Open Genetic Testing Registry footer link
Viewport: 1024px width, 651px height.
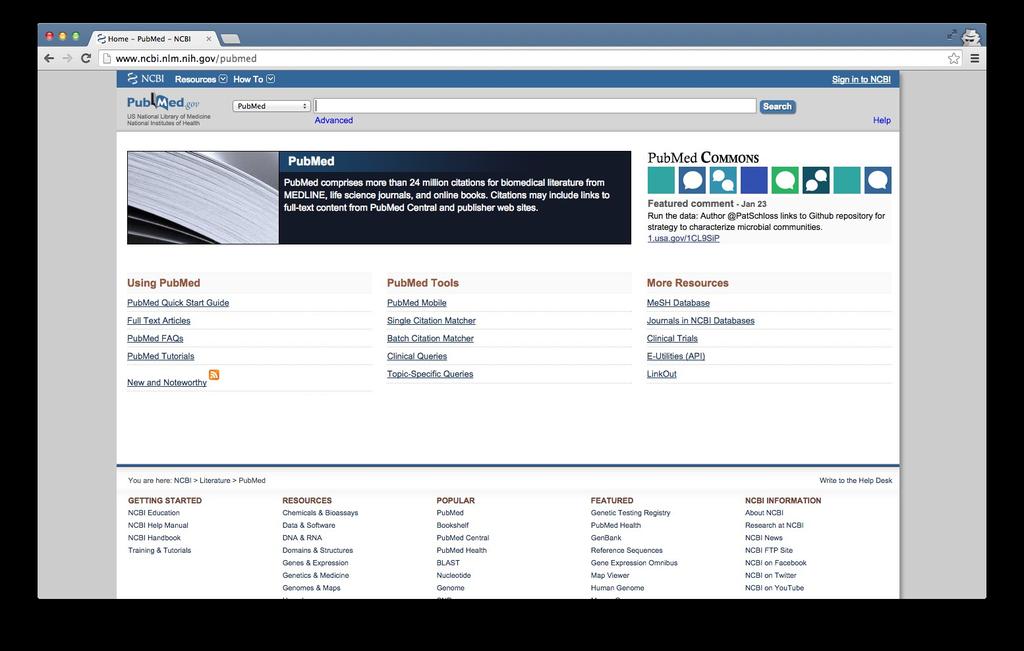(x=630, y=513)
